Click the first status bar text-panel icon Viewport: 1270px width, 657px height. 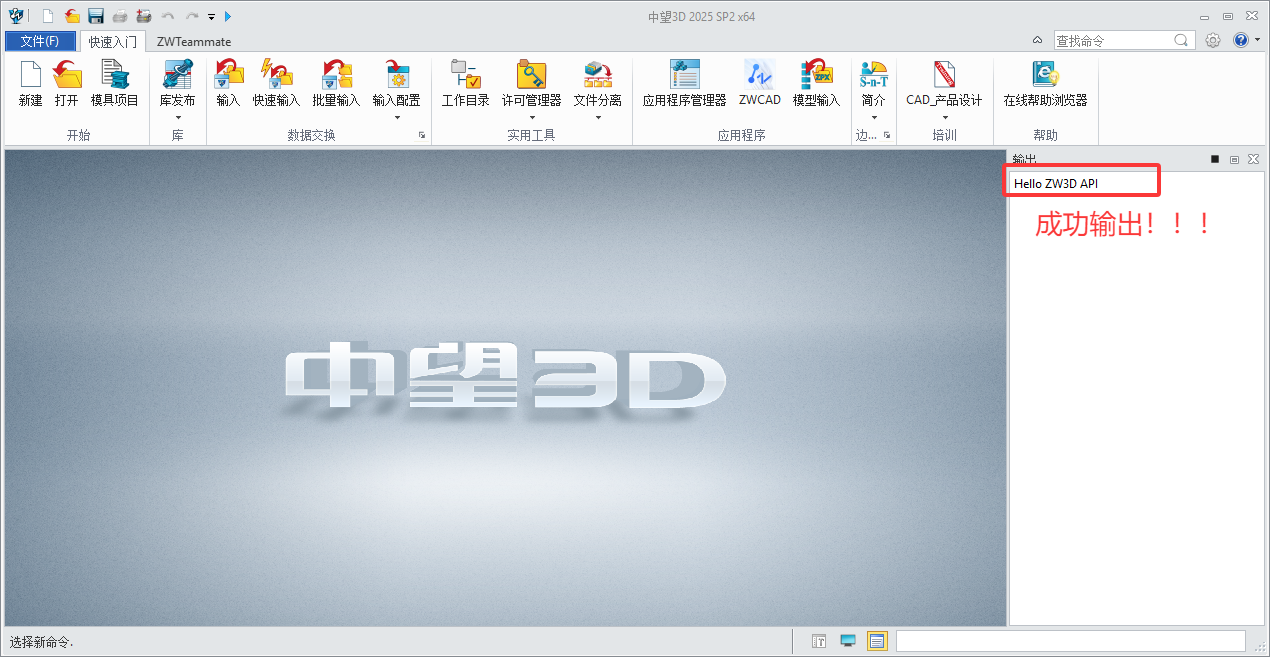click(x=819, y=641)
